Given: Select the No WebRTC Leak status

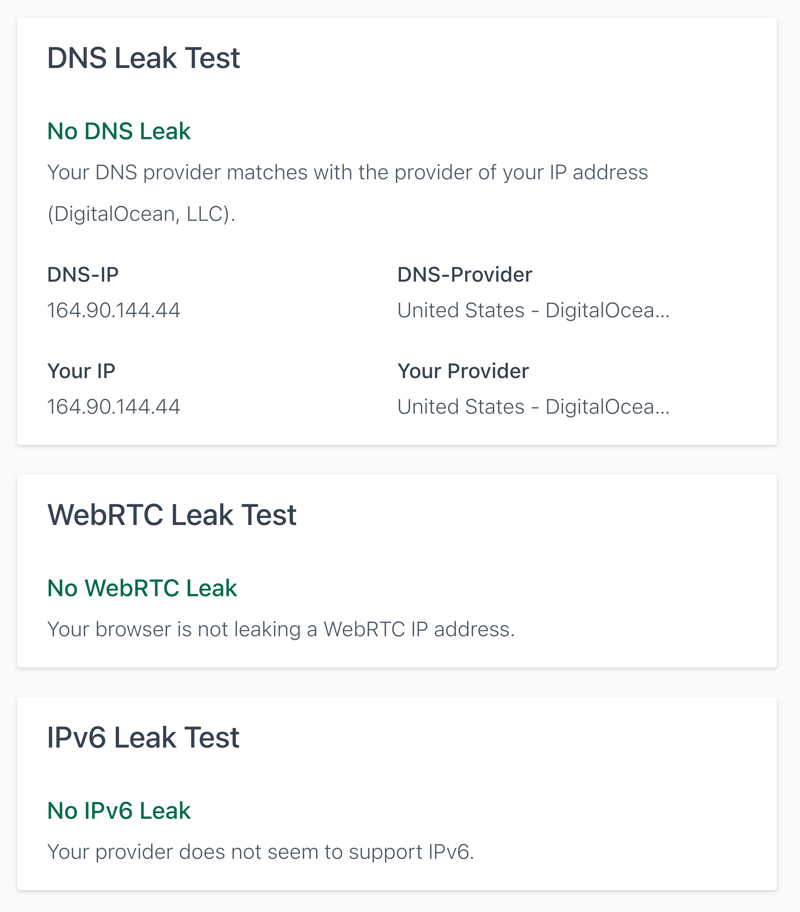Looking at the screenshot, I should pyautogui.click(x=142, y=588).
